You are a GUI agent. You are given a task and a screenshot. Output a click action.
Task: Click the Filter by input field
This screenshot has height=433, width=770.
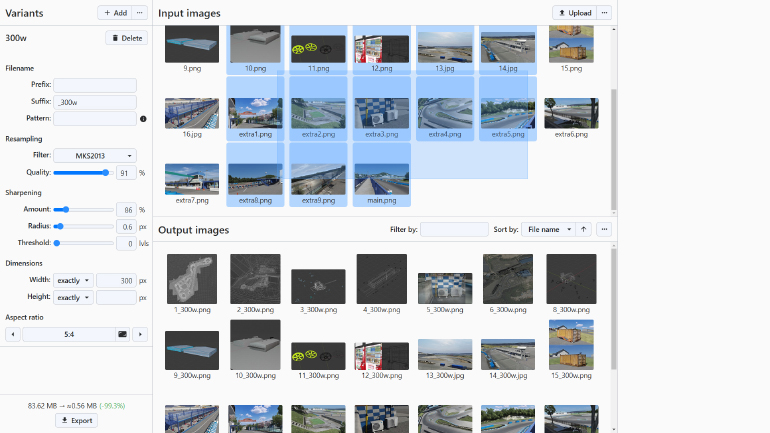(x=454, y=229)
